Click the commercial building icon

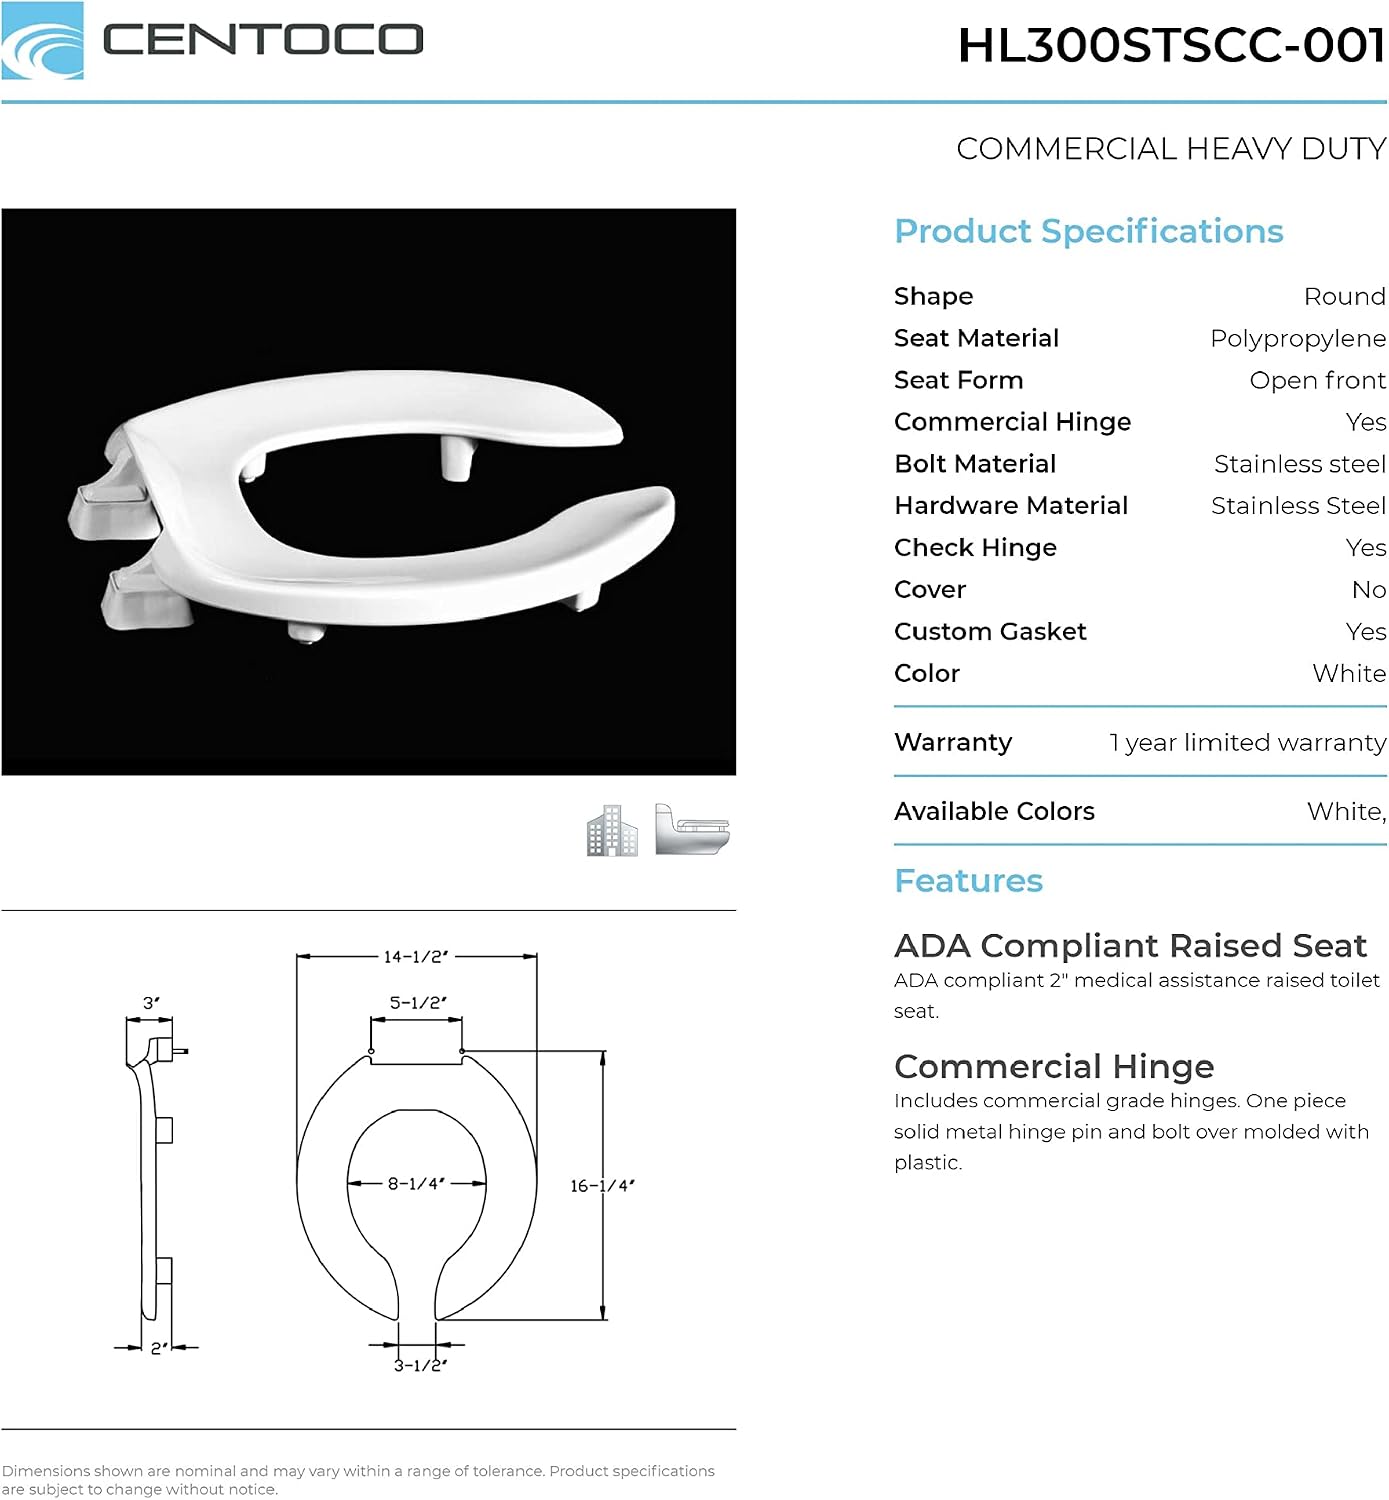pos(612,830)
